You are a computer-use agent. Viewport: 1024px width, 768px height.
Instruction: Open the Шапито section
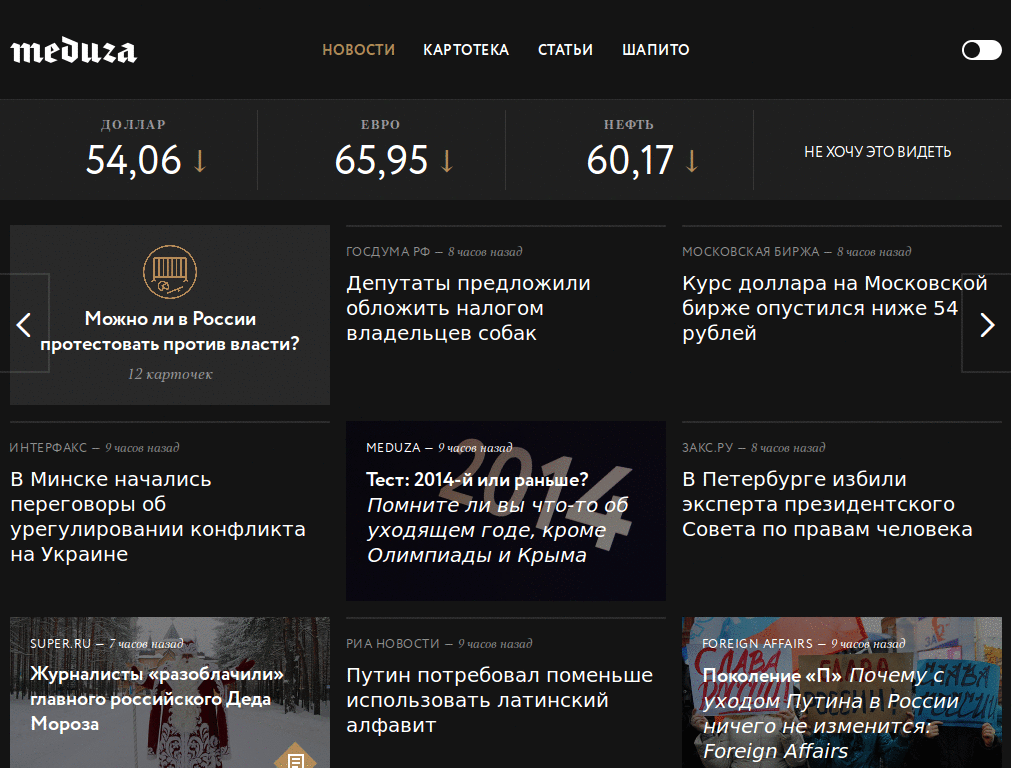656,50
